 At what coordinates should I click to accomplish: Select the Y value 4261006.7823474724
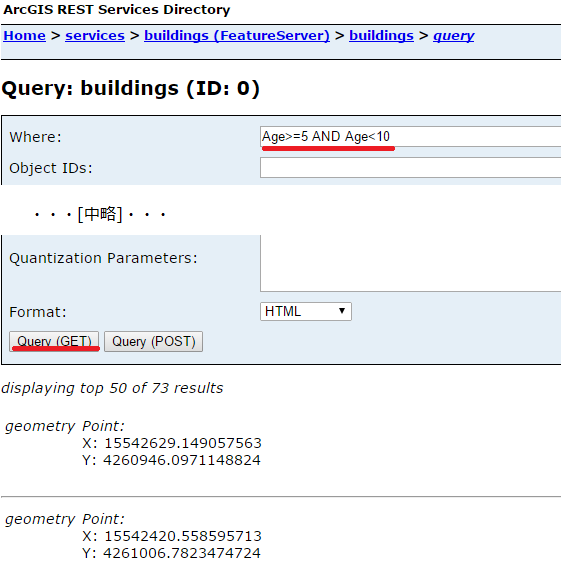tap(182, 553)
